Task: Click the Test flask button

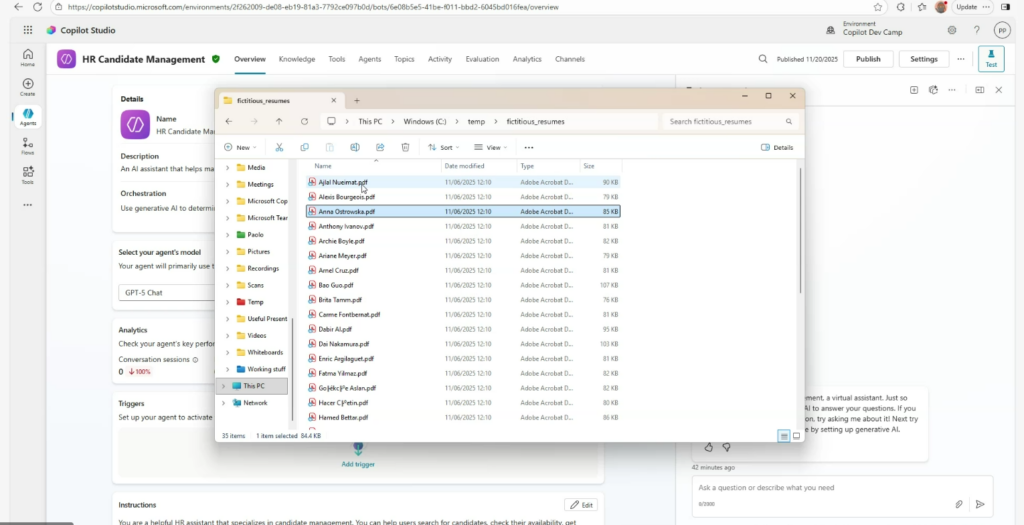Action: (991, 59)
